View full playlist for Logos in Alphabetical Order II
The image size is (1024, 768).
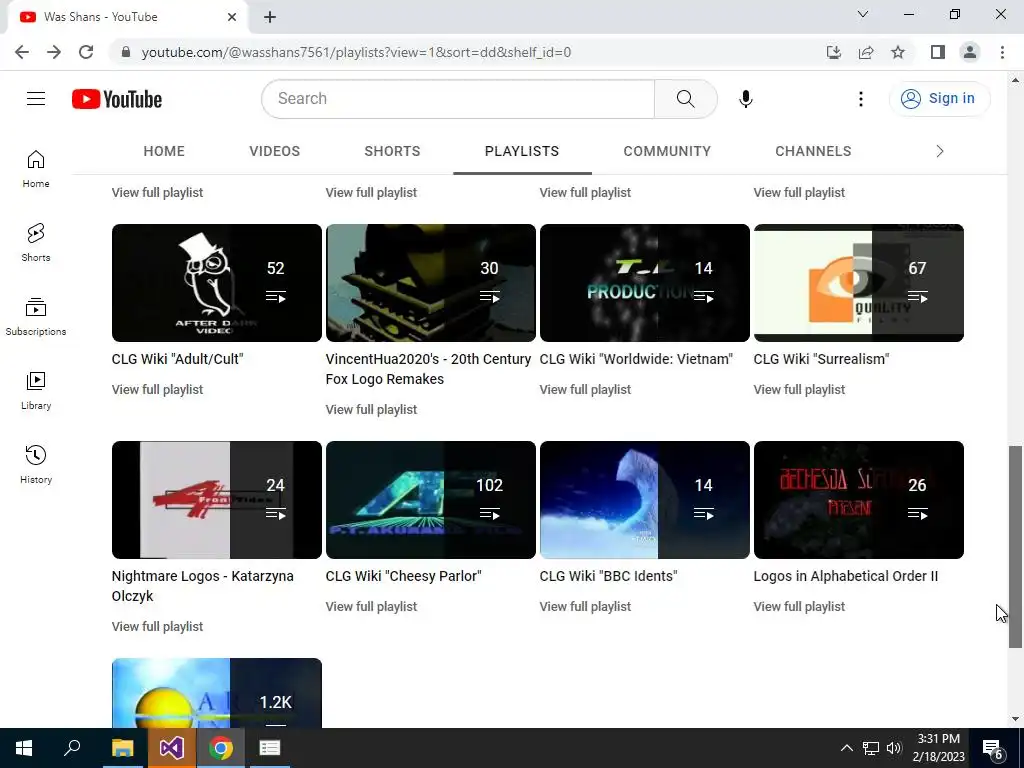799,606
